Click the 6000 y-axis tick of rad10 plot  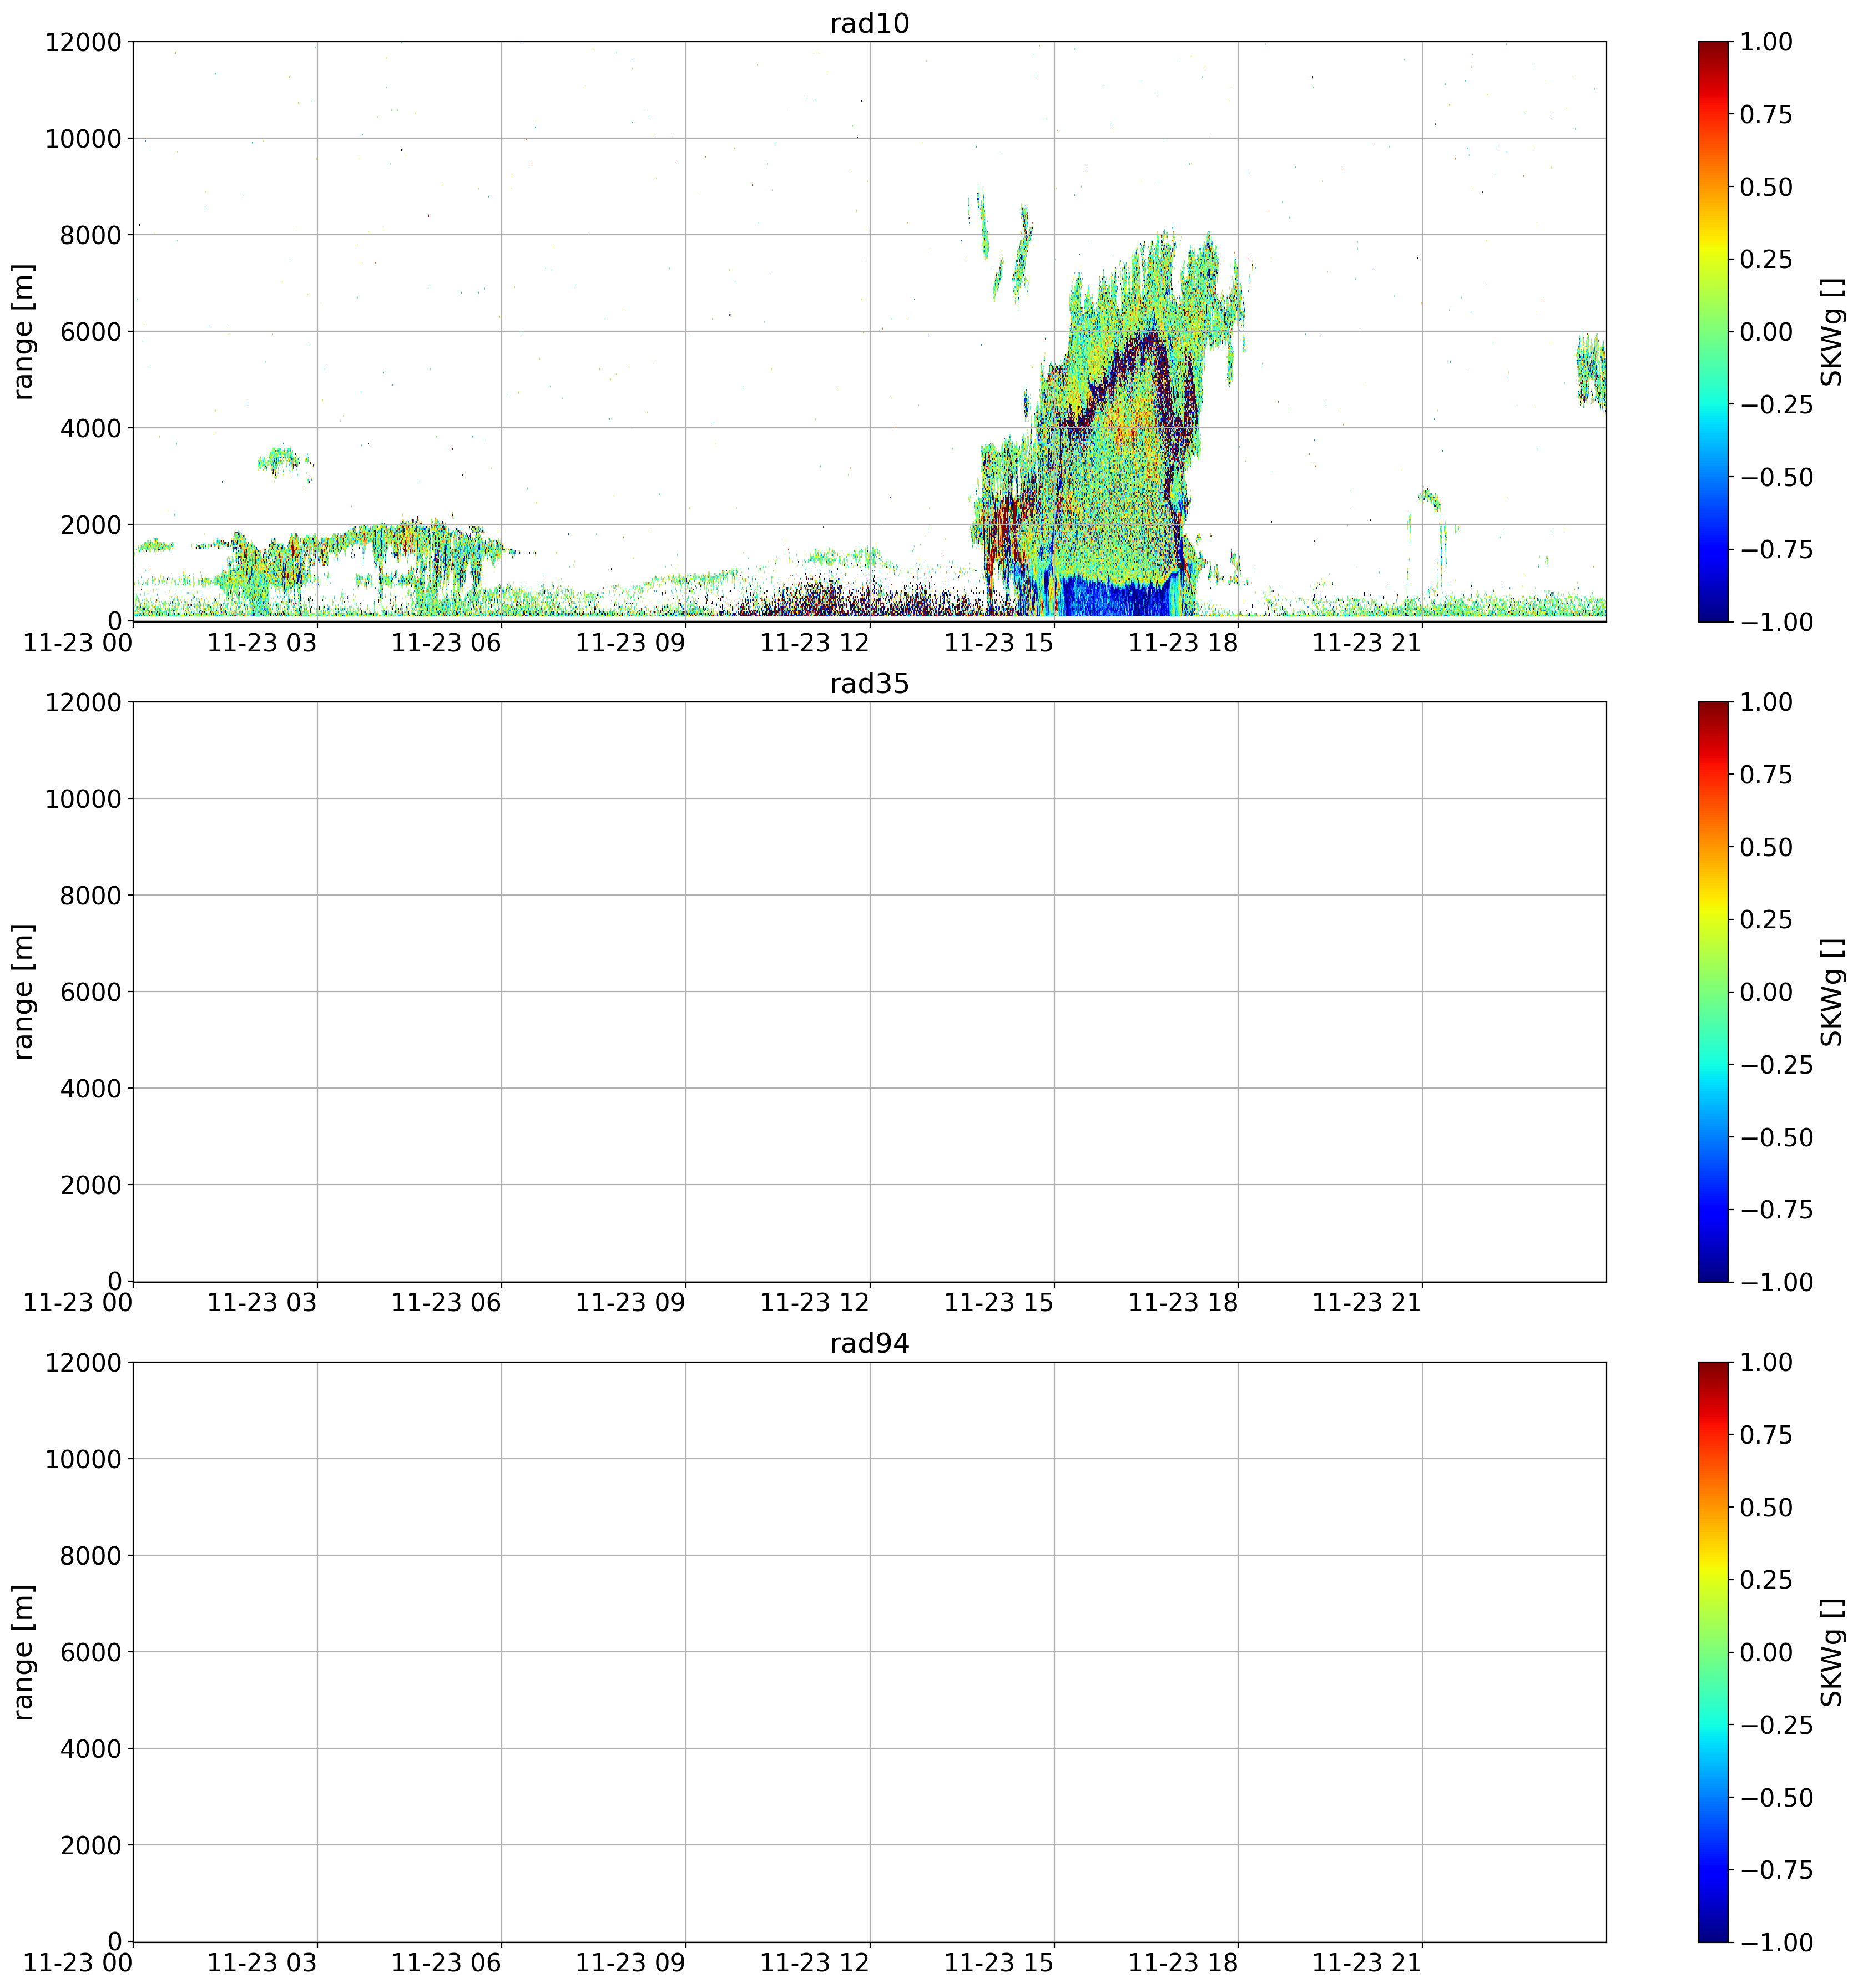coord(90,331)
